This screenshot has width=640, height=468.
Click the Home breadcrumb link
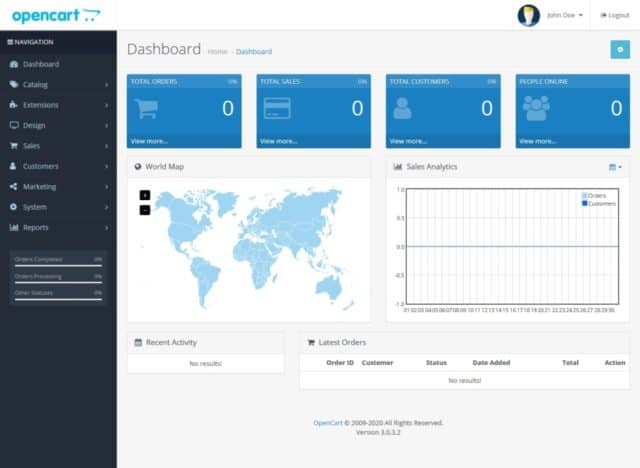point(217,51)
